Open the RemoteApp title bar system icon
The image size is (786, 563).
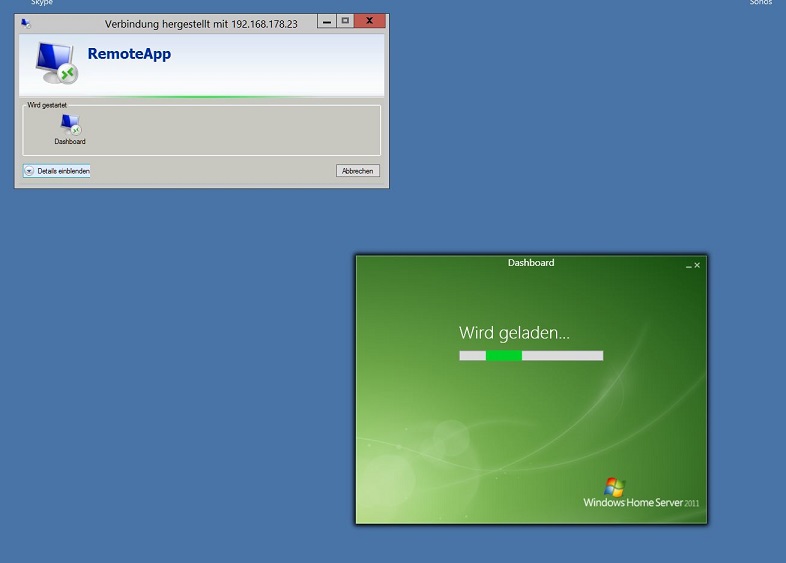tap(25, 22)
